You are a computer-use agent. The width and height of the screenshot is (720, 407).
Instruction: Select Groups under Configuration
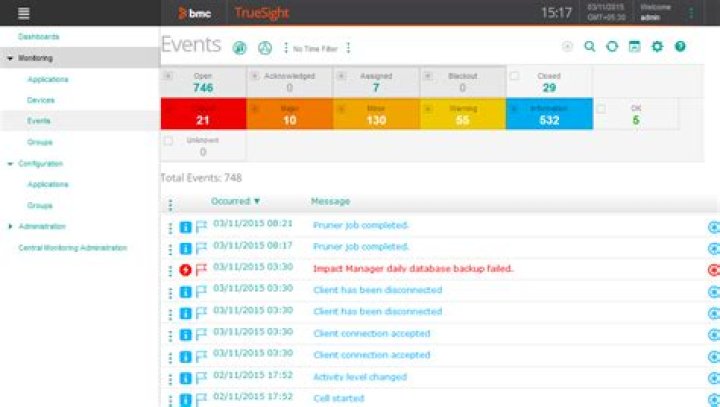coord(40,205)
